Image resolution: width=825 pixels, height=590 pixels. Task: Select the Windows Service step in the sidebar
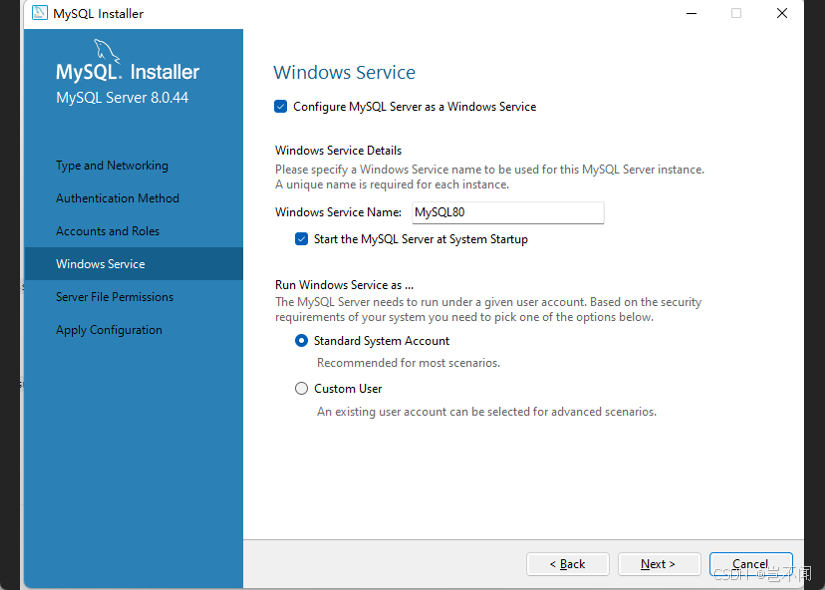[x=133, y=264]
